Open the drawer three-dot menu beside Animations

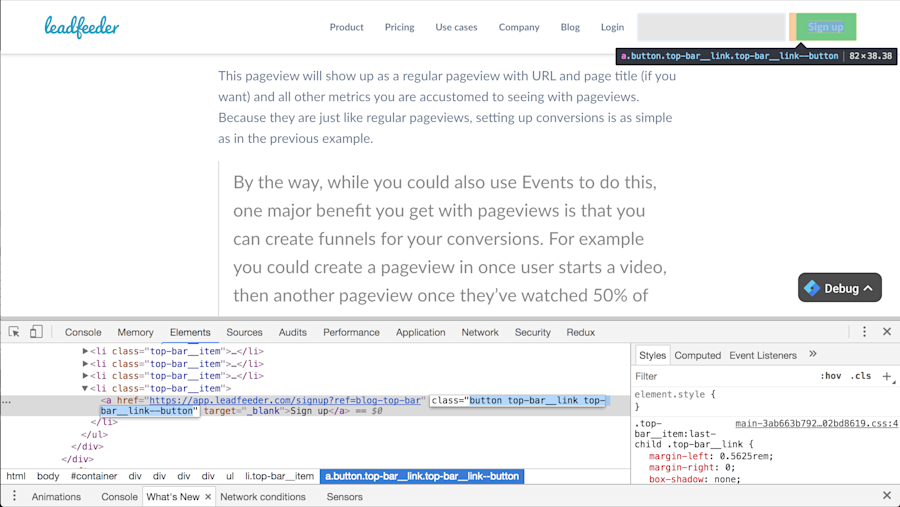coord(14,496)
